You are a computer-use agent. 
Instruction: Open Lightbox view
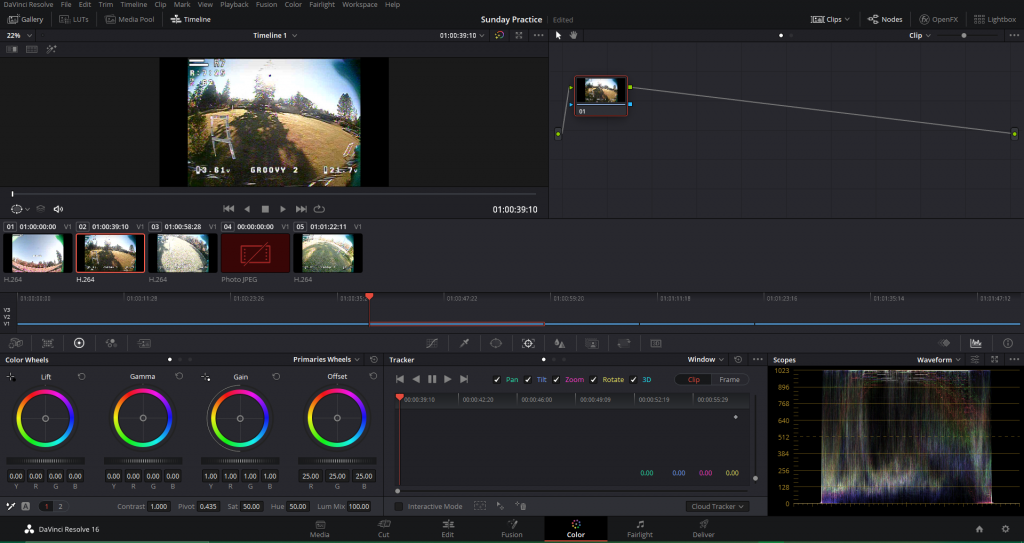point(995,20)
